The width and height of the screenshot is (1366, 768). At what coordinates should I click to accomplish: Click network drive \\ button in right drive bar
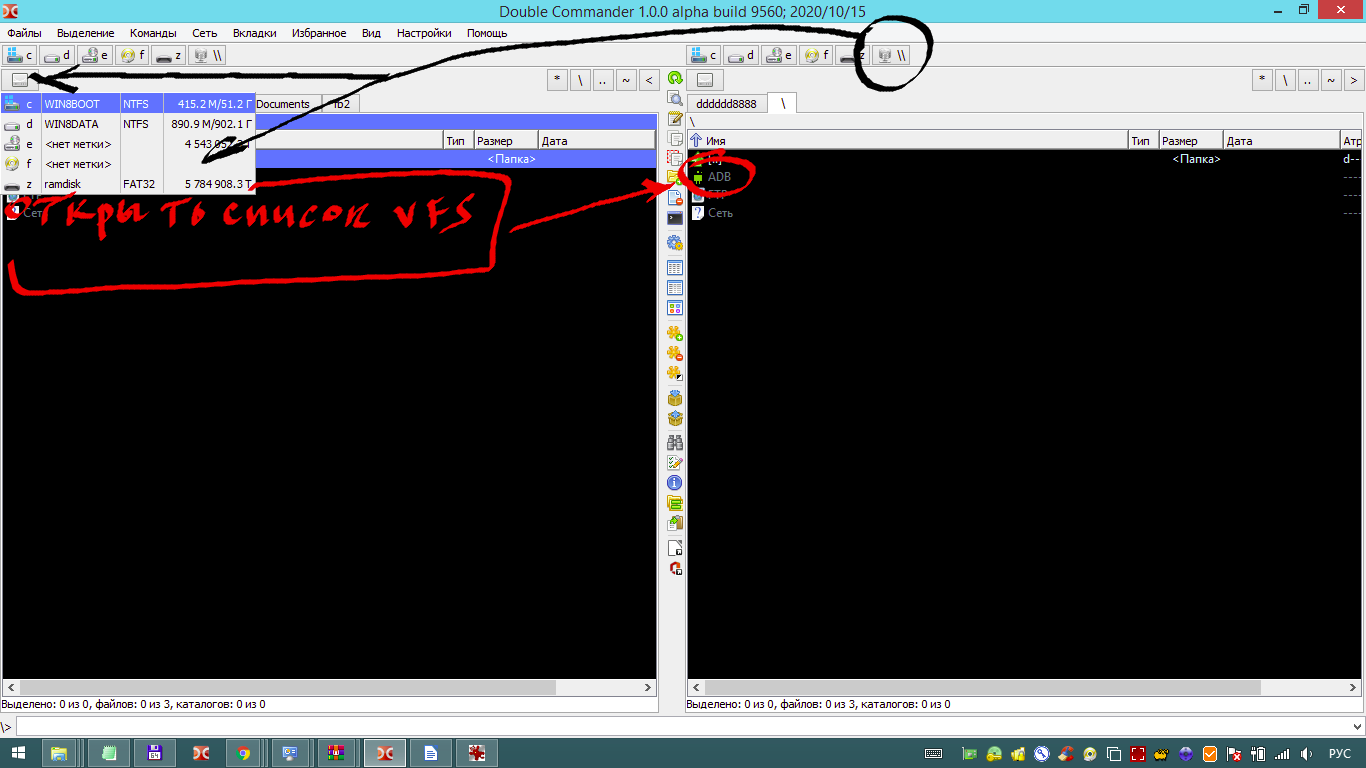892,56
